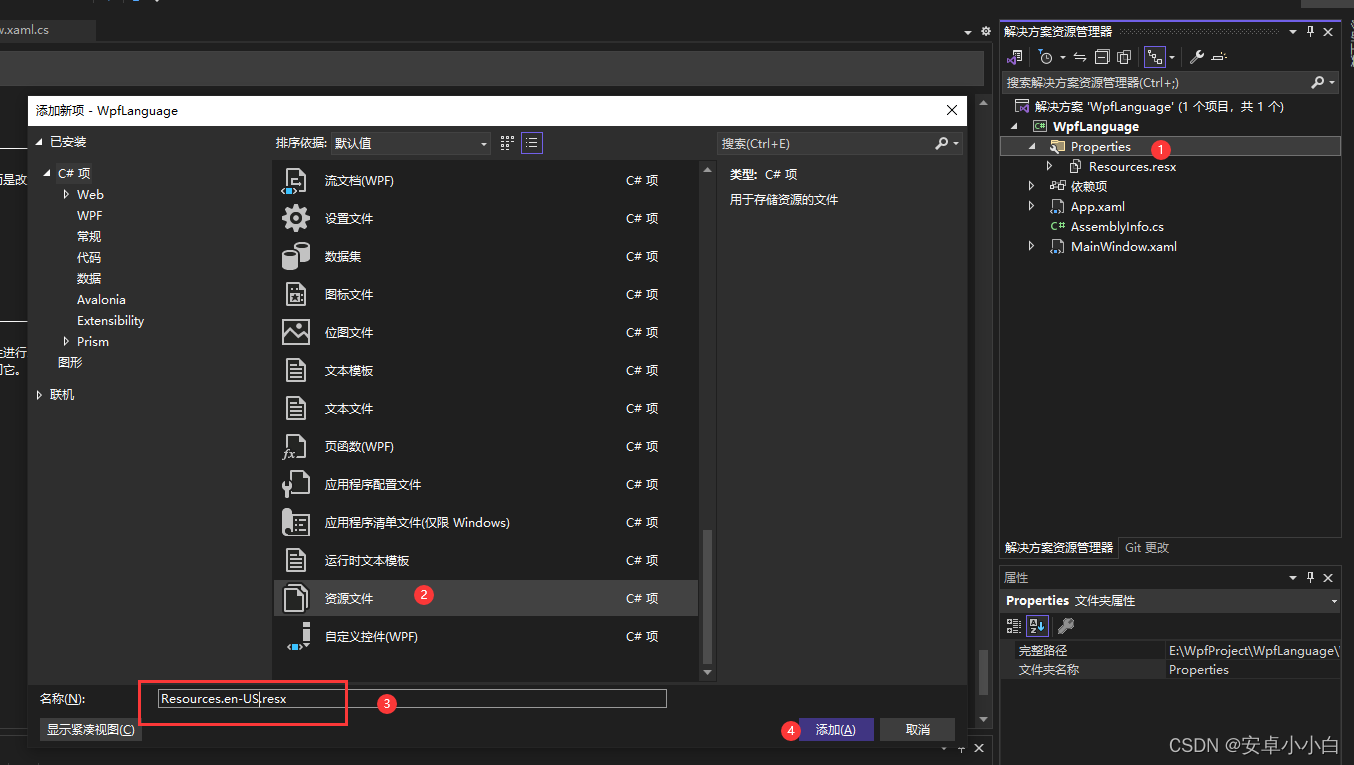
Task: Expand the Web category node
Action: [66, 194]
